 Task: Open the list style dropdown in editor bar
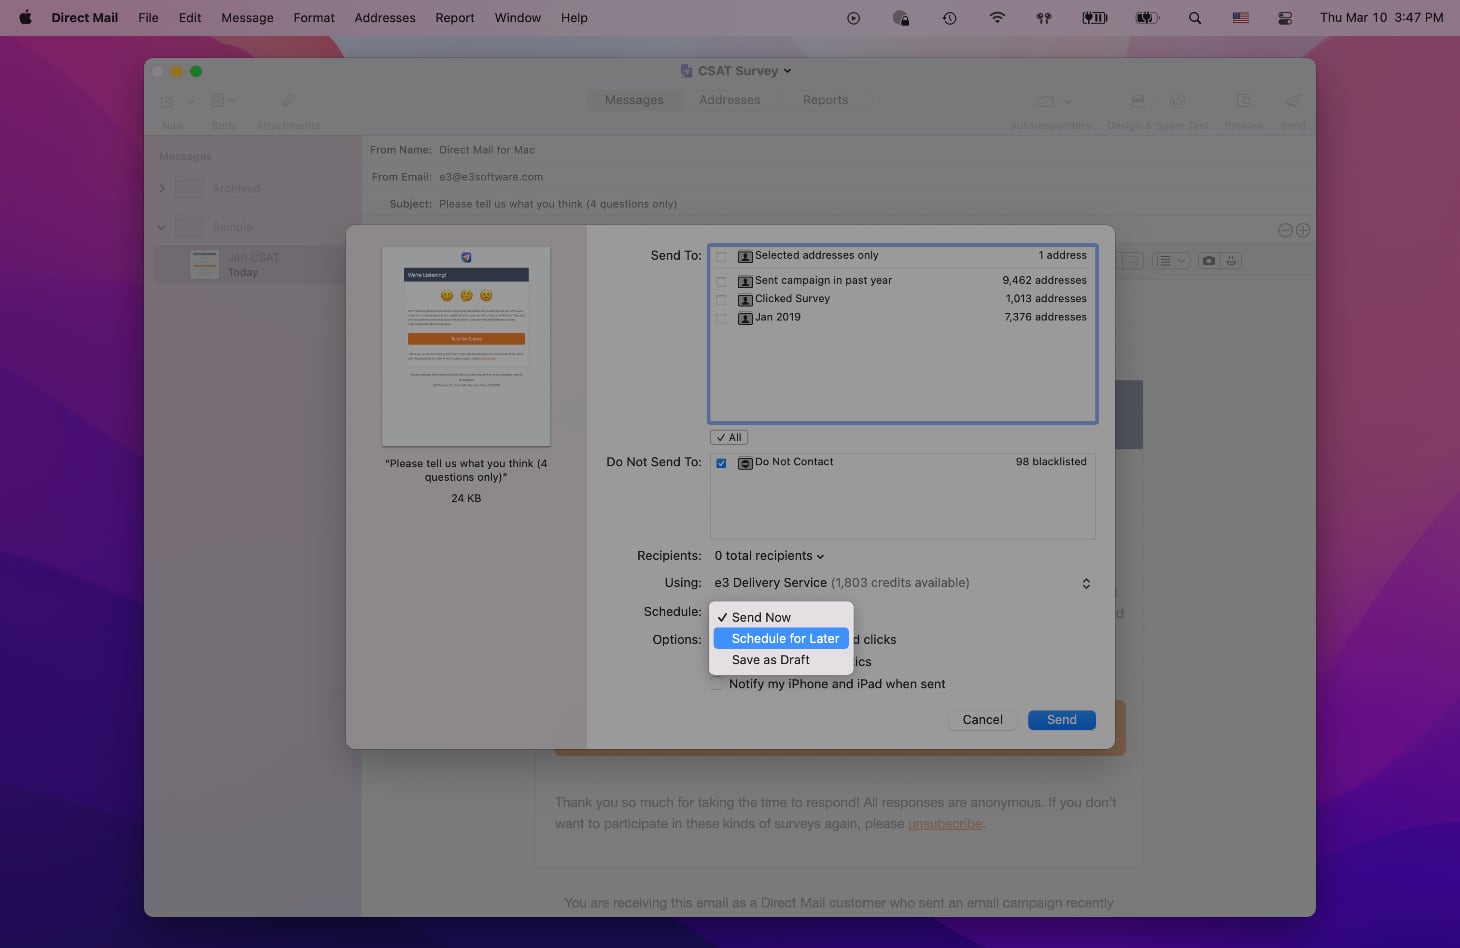[x=1169, y=260]
